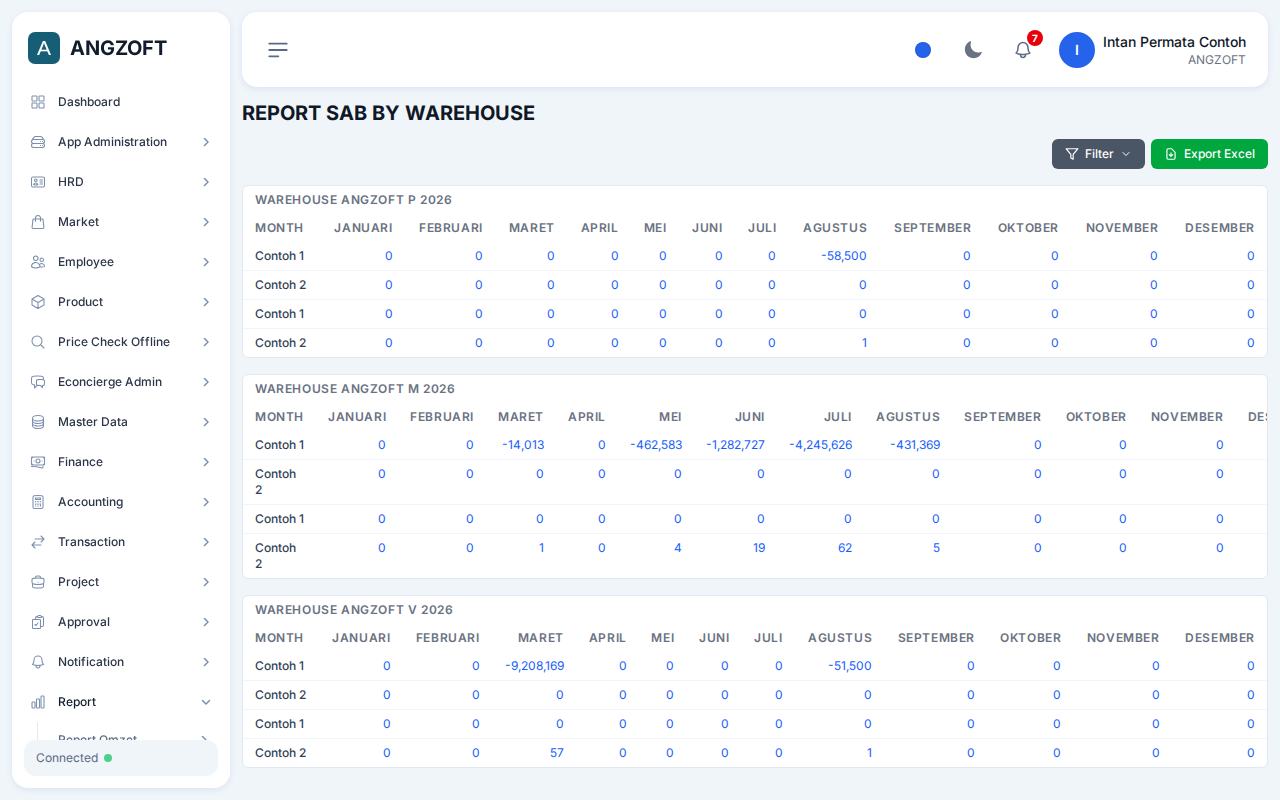Open the Finance menu item
Image resolution: width=1280 pixels, height=800 pixels.
point(121,462)
